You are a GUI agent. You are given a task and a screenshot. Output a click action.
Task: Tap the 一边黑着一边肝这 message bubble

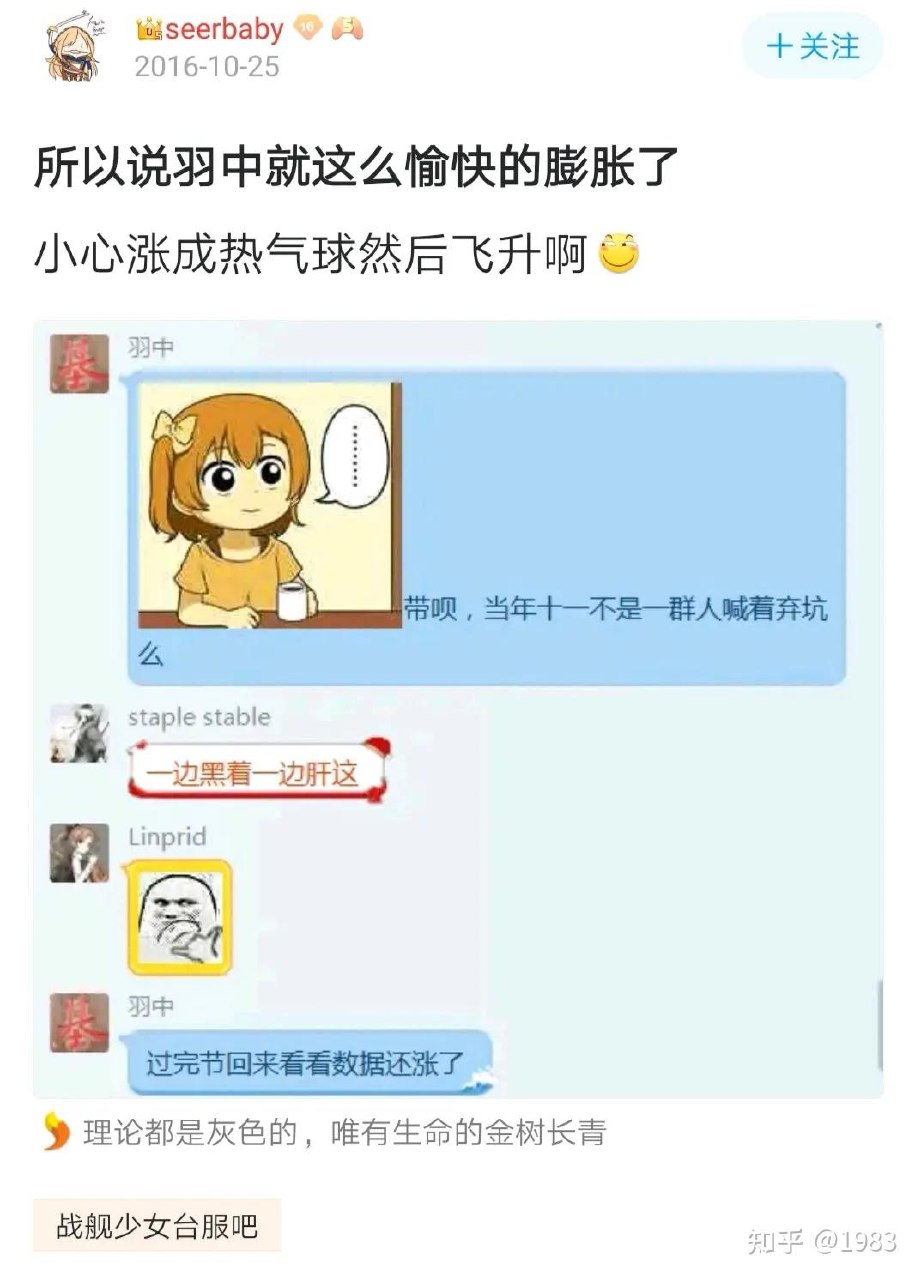[x=258, y=770]
